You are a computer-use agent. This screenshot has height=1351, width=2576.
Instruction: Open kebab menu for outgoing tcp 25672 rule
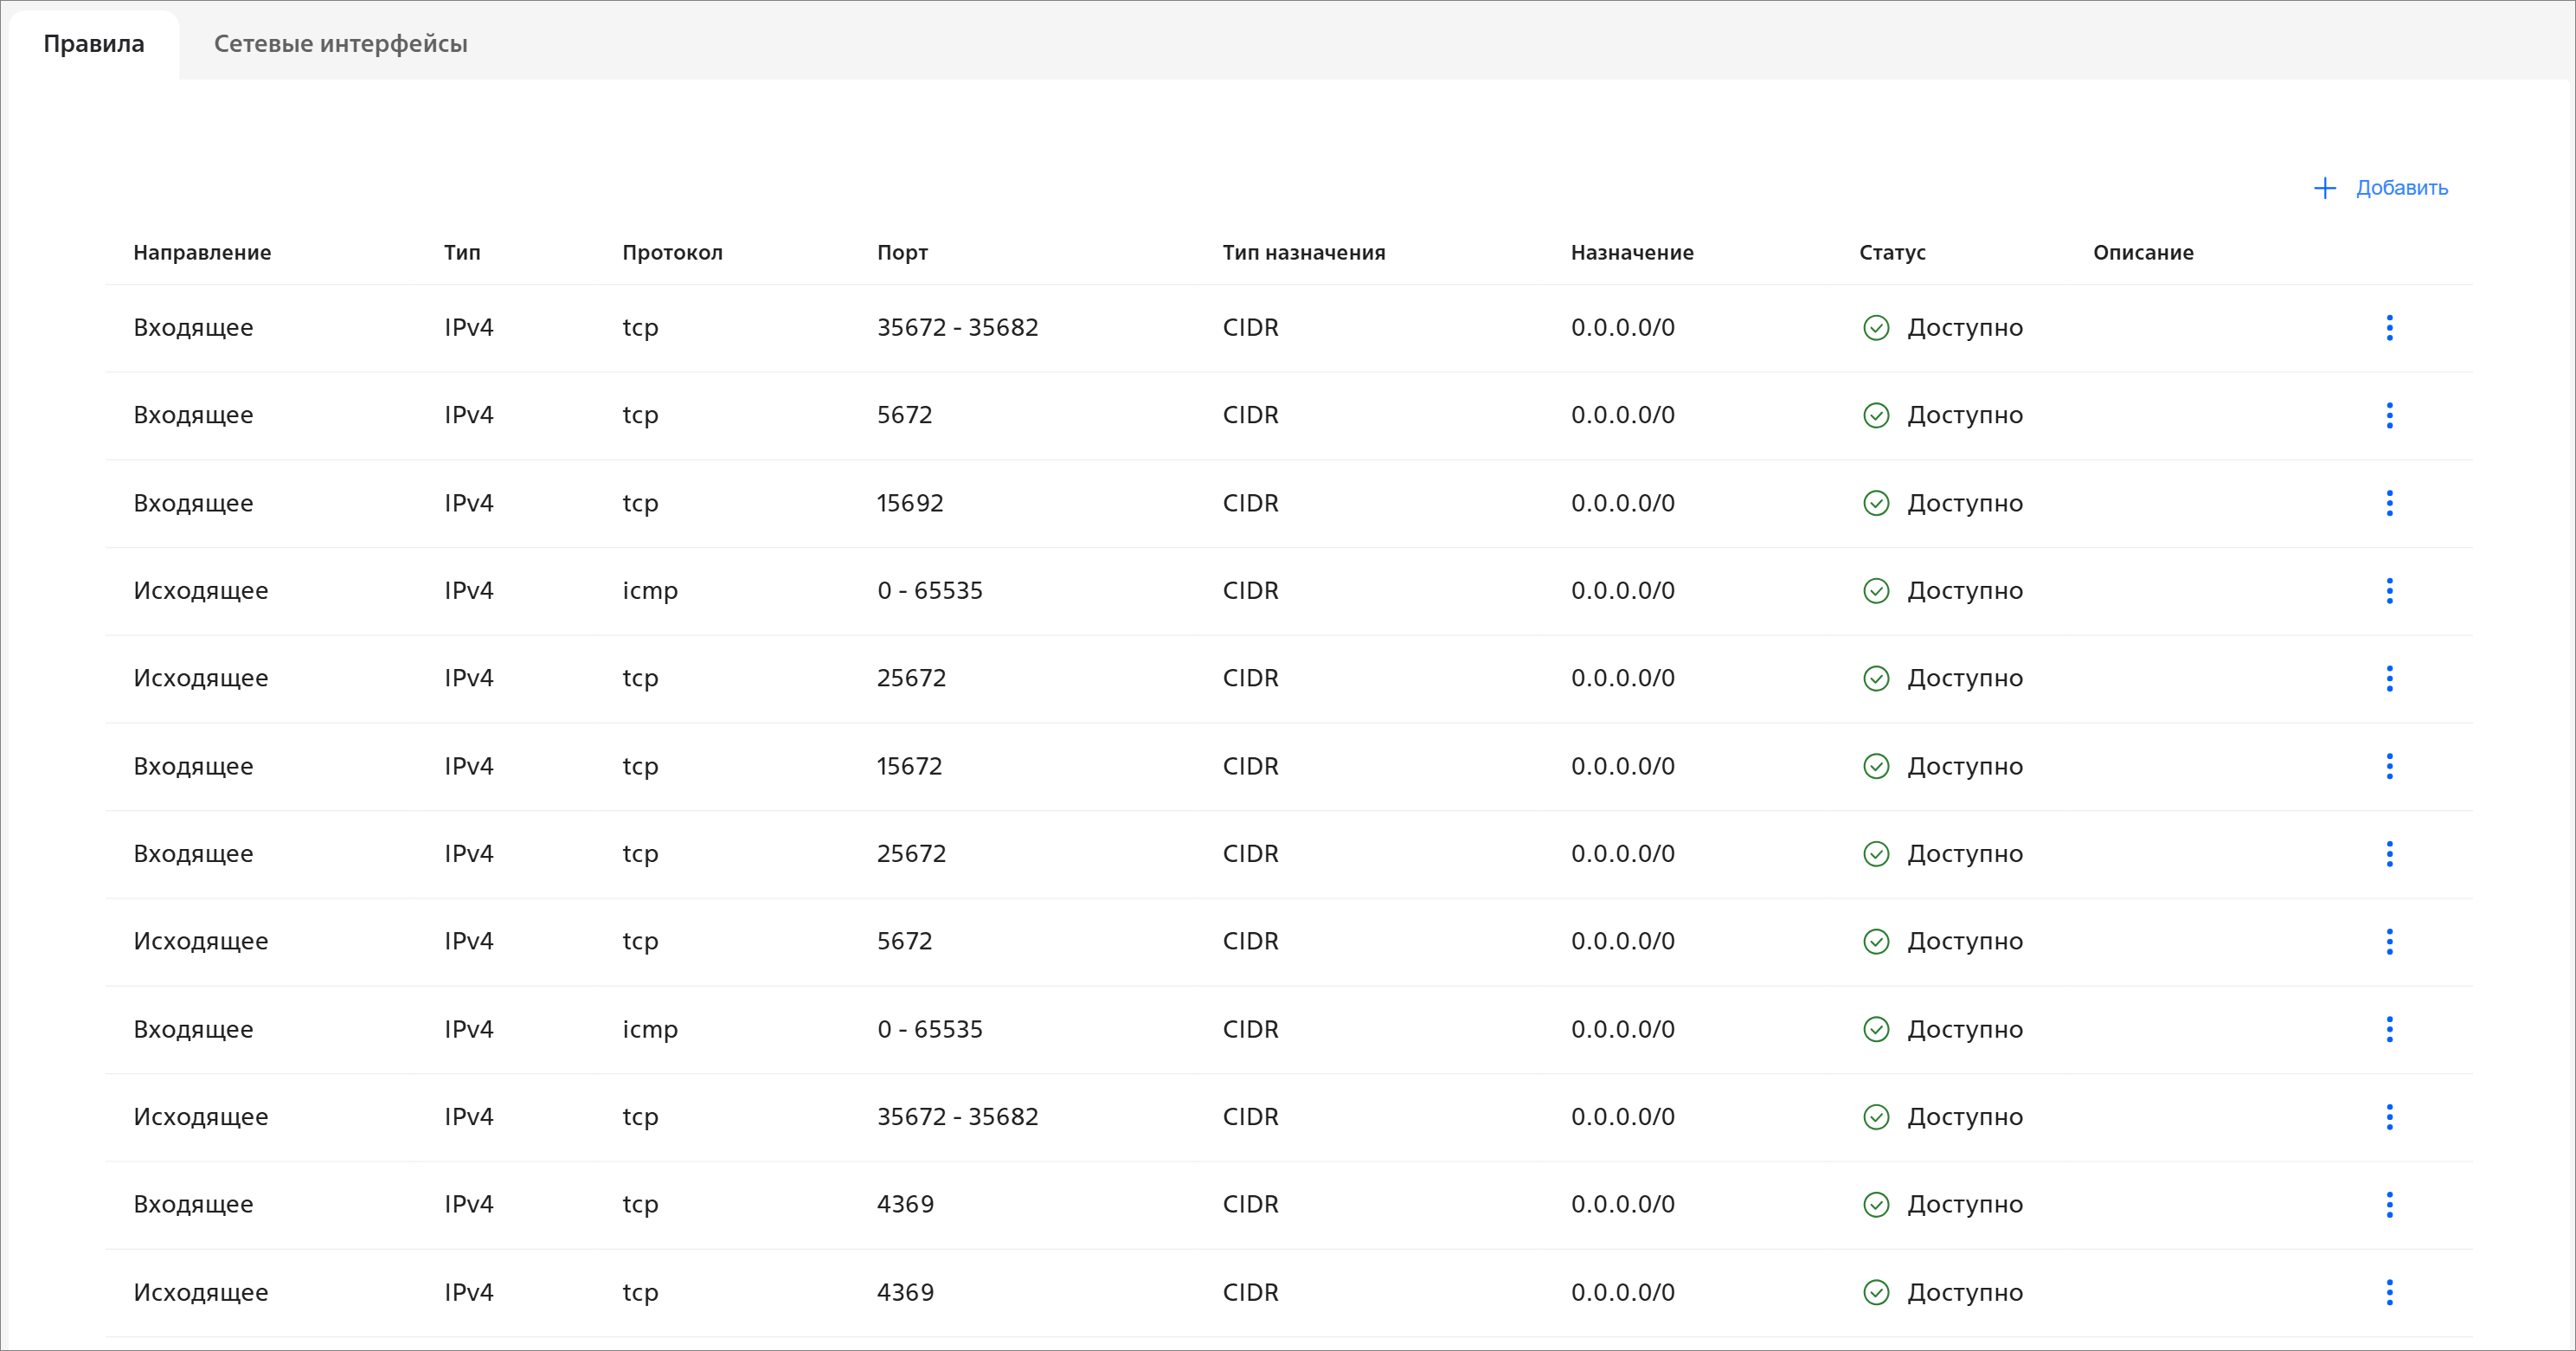(2389, 678)
